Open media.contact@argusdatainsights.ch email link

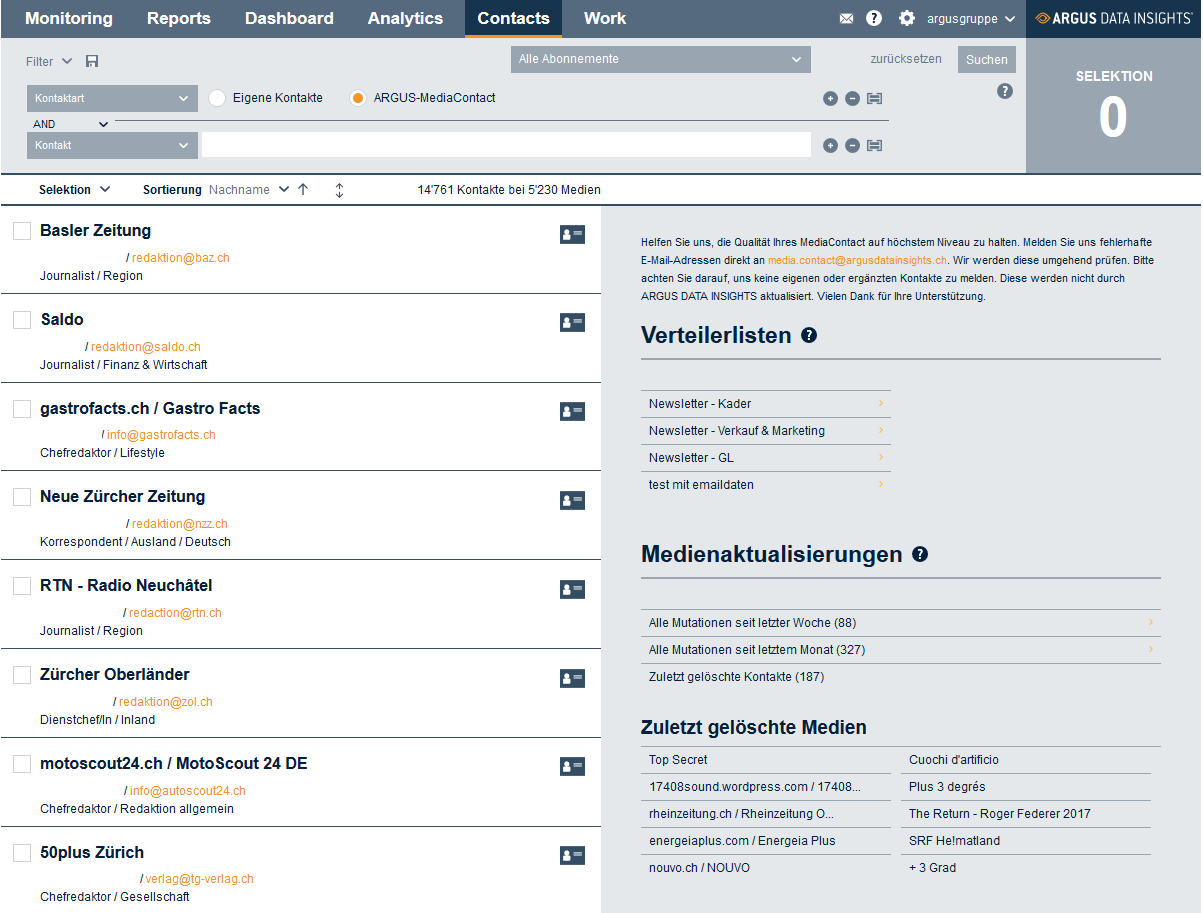pos(857,260)
